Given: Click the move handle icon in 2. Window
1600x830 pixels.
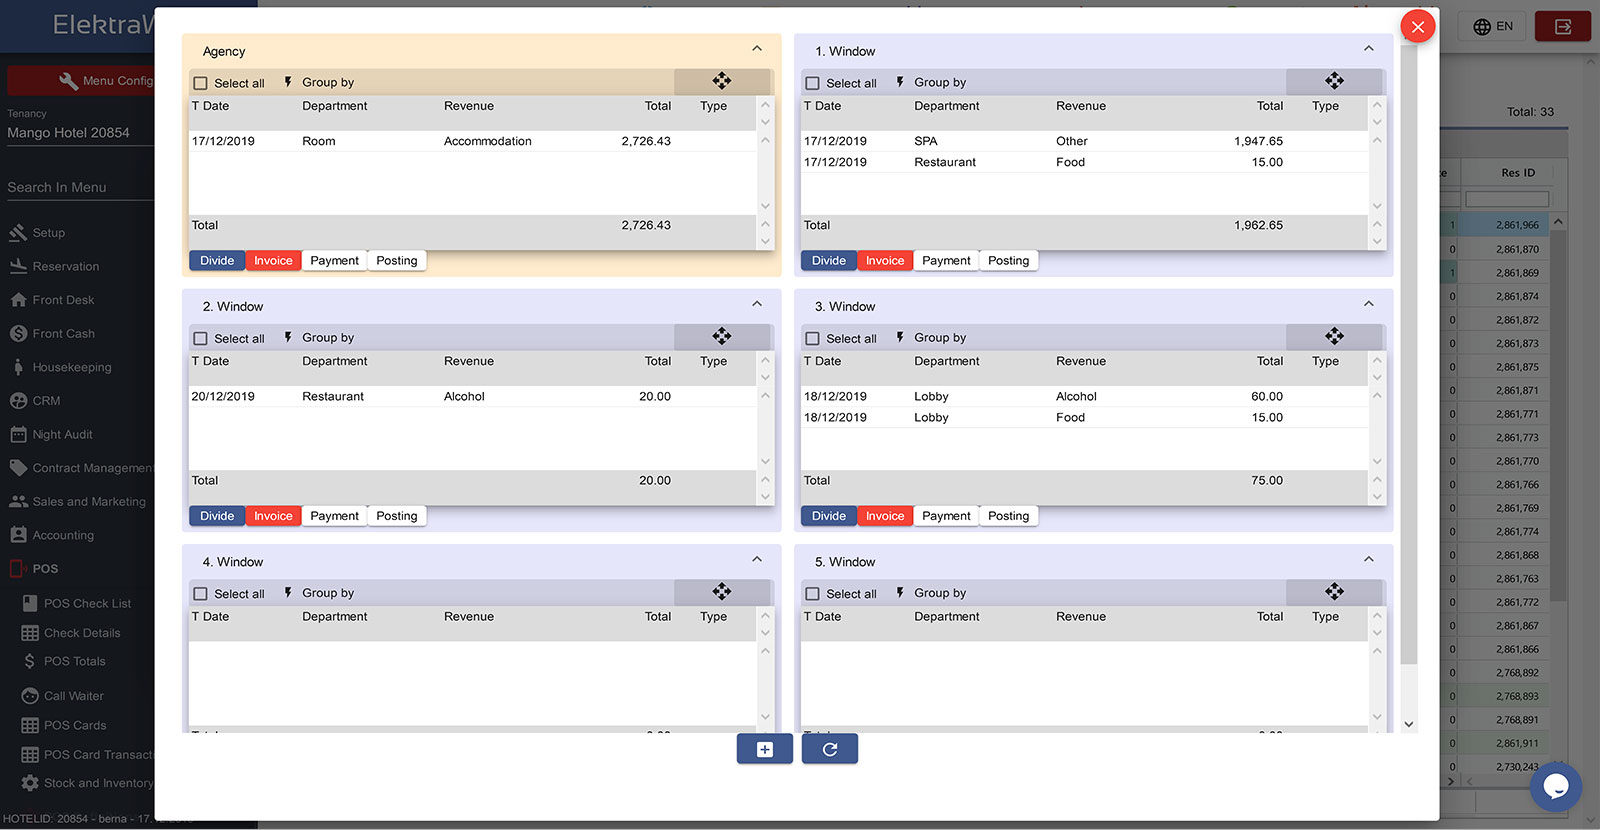Looking at the screenshot, I should tap(722, 336).
